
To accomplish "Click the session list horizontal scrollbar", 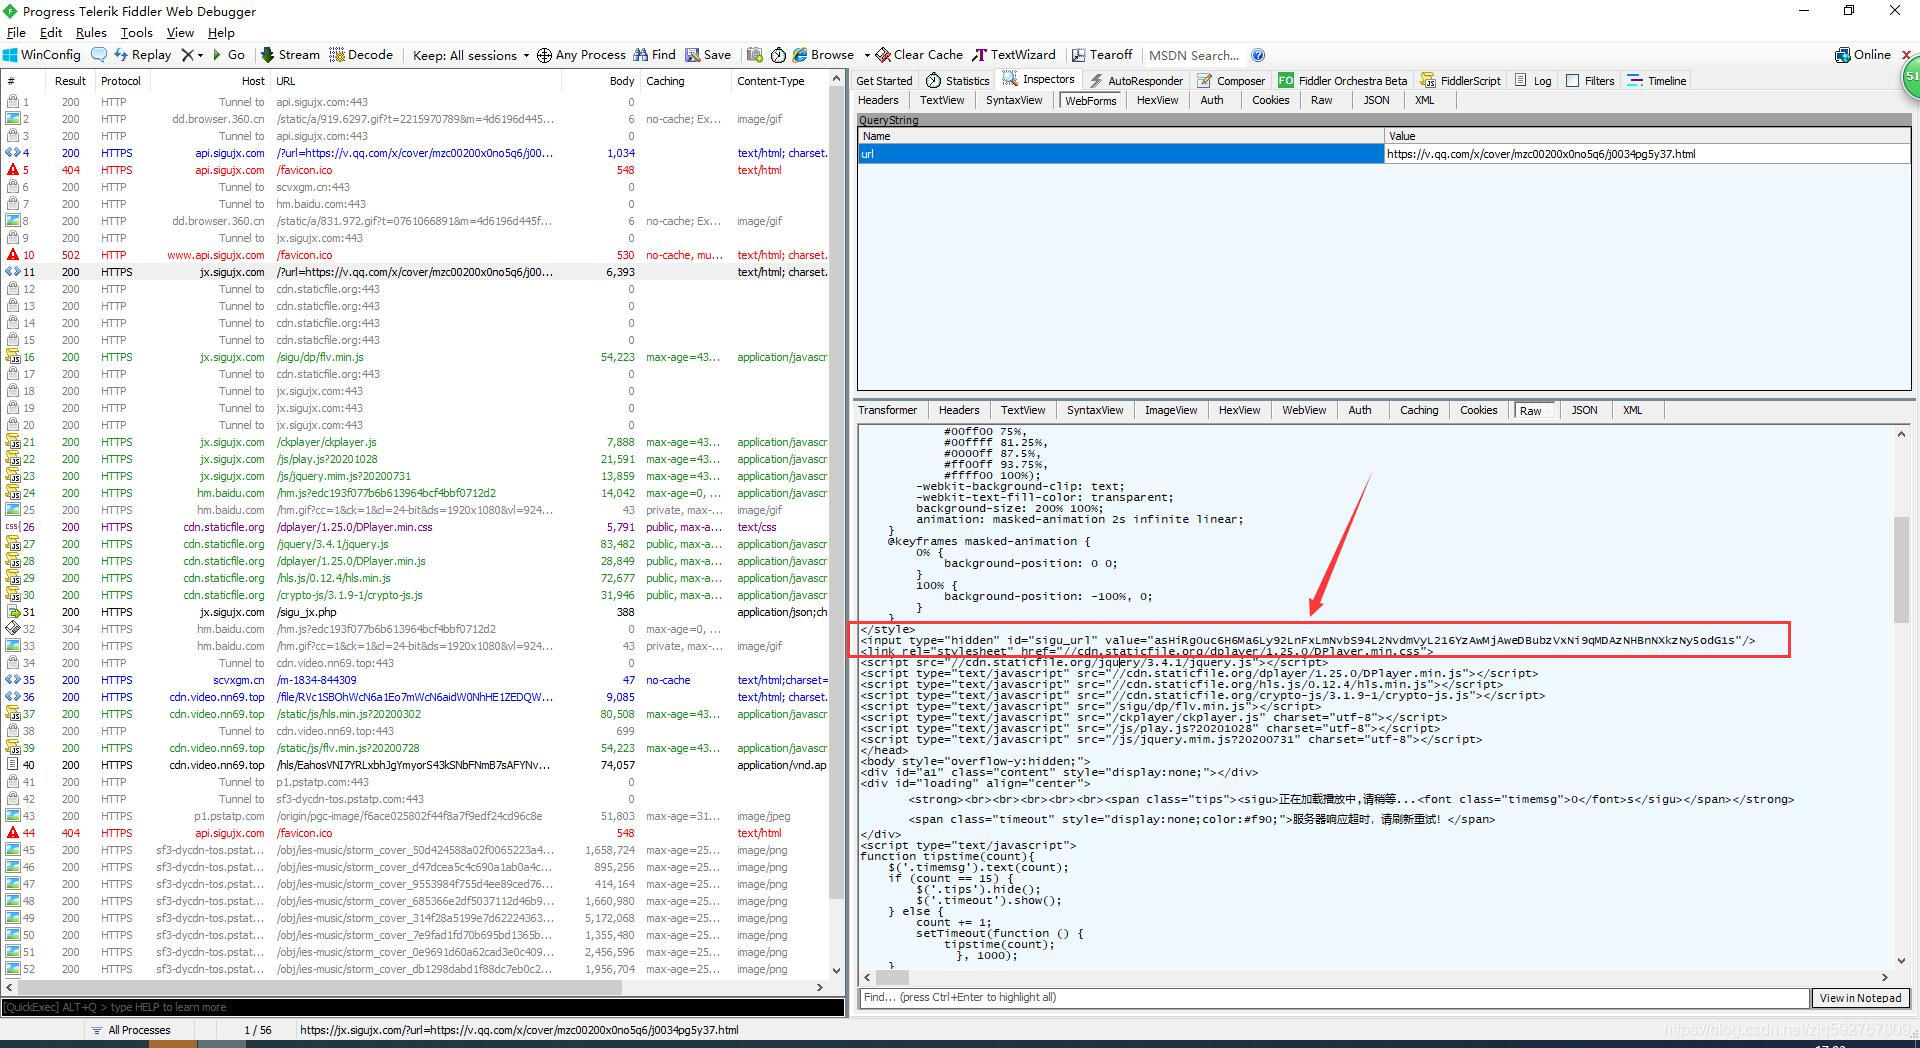I will click(x=320, y=987).
